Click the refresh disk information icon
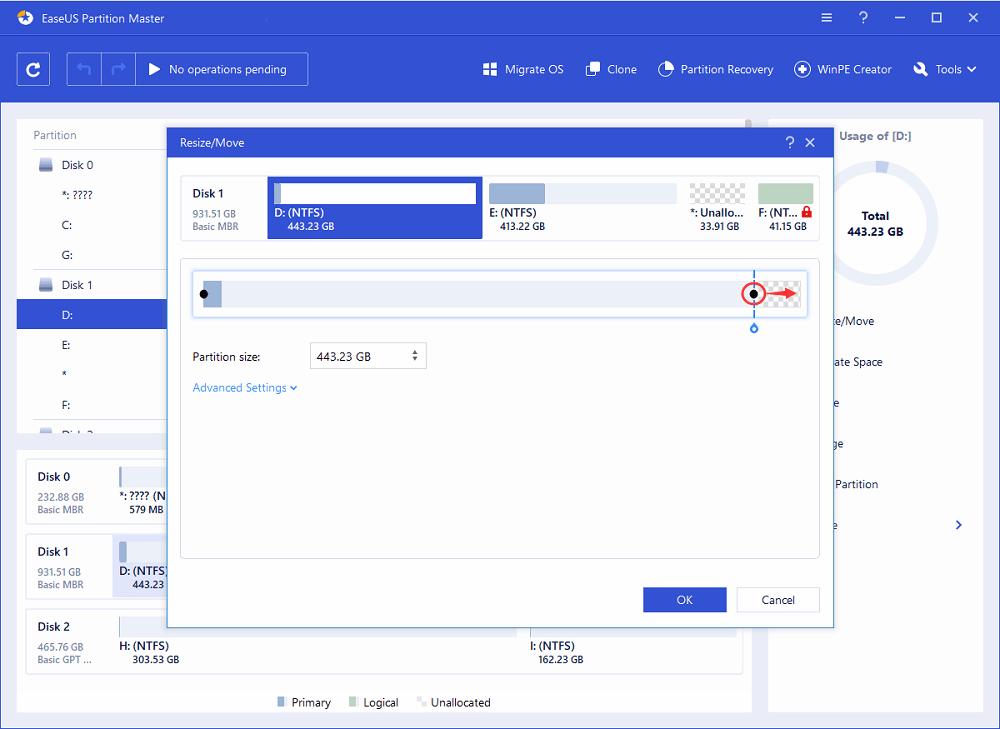 pos(33,69)
